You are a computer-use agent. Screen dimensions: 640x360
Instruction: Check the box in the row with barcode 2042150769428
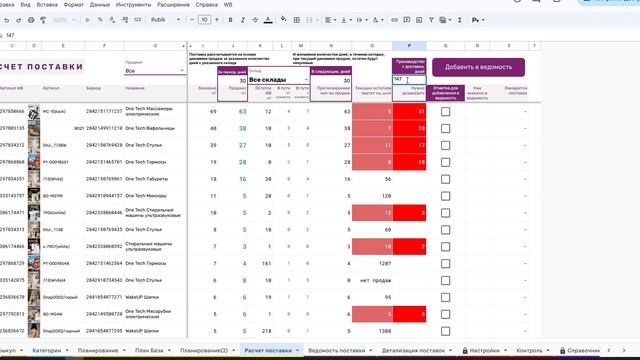445,145
